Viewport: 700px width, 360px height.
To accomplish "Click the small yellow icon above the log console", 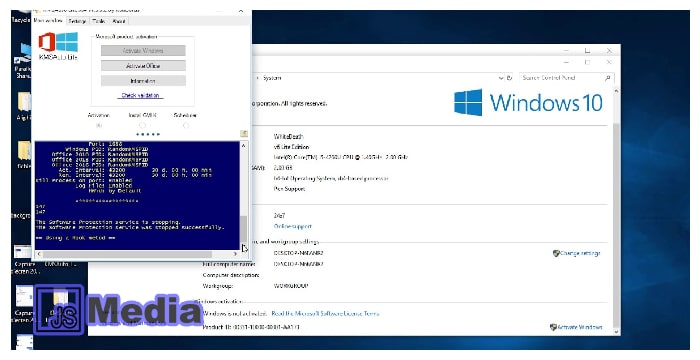I will click(244, 133).
